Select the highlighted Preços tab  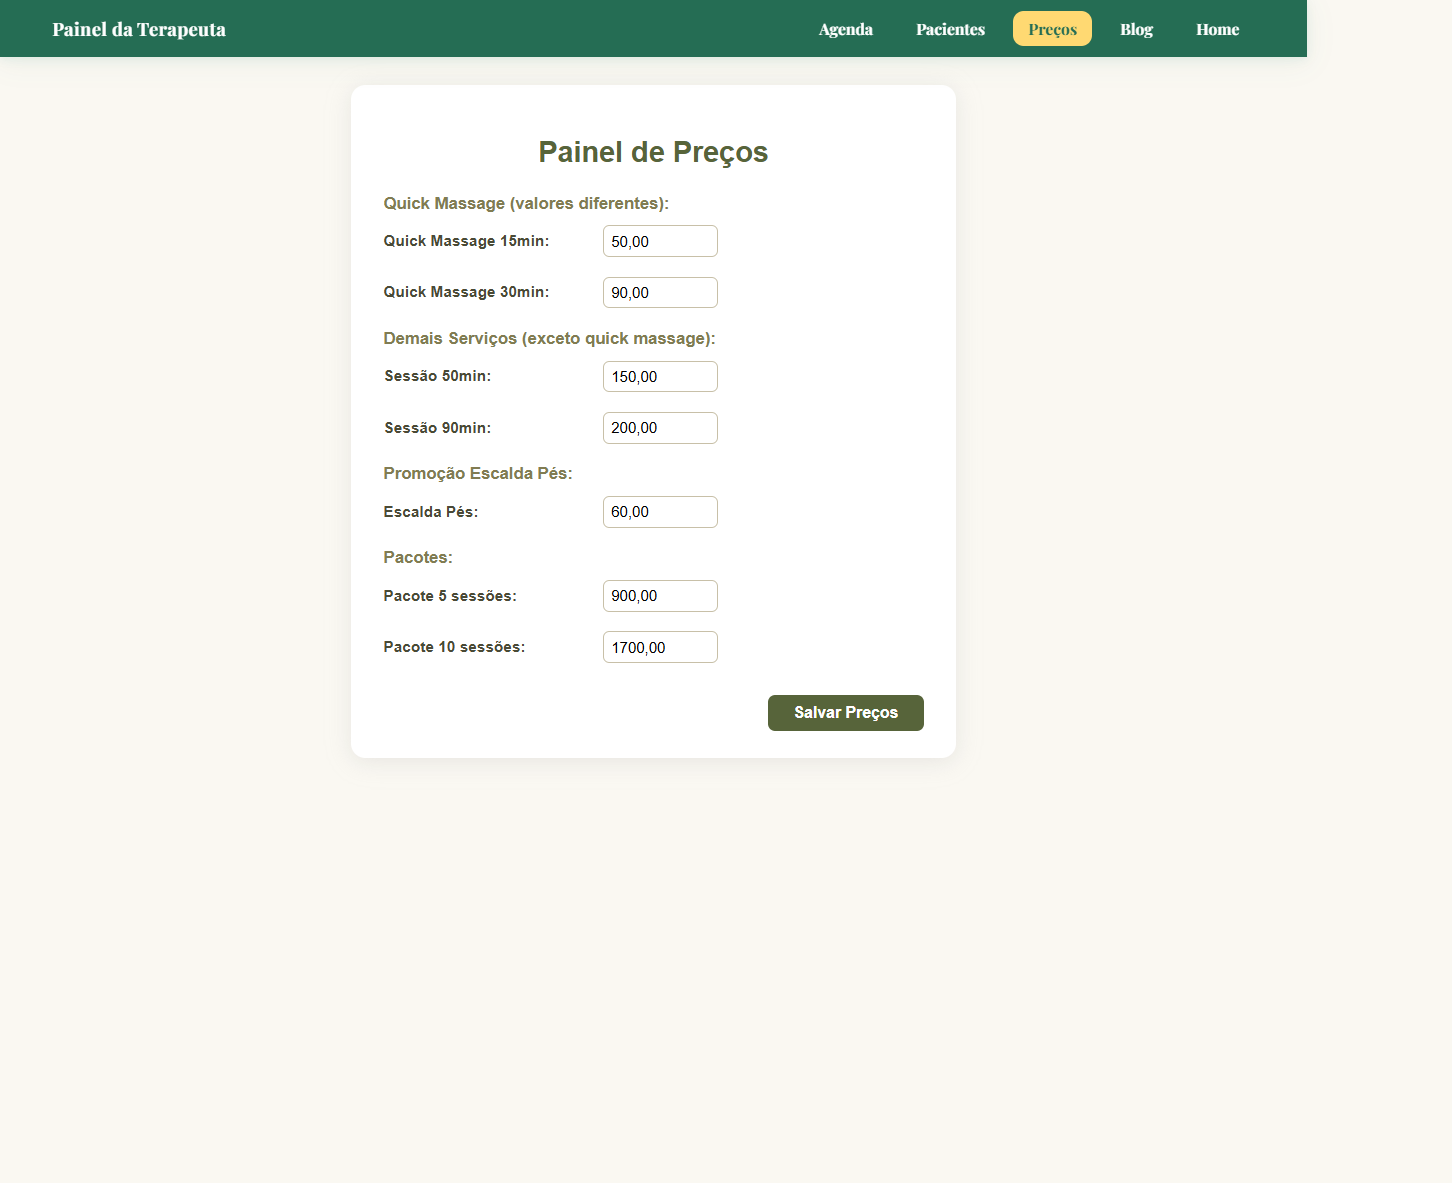[x=1052, y=29]
